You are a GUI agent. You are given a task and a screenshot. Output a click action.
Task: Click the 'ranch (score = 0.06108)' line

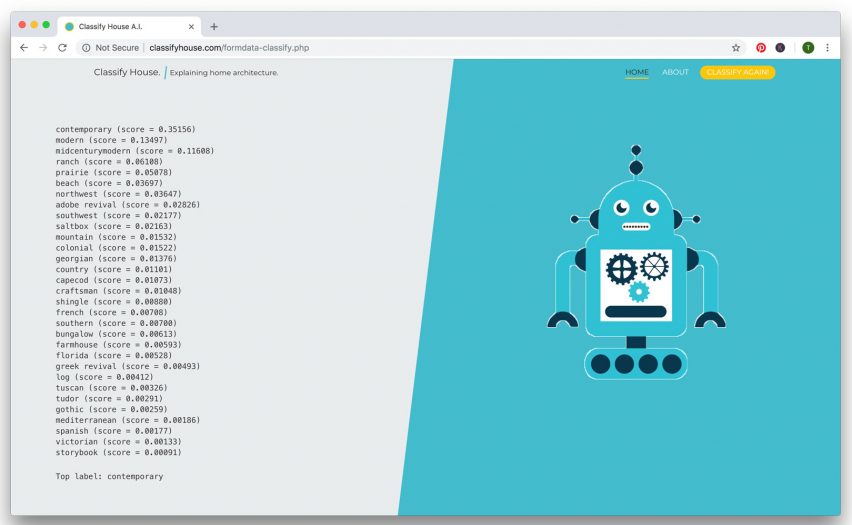point(109,162)
